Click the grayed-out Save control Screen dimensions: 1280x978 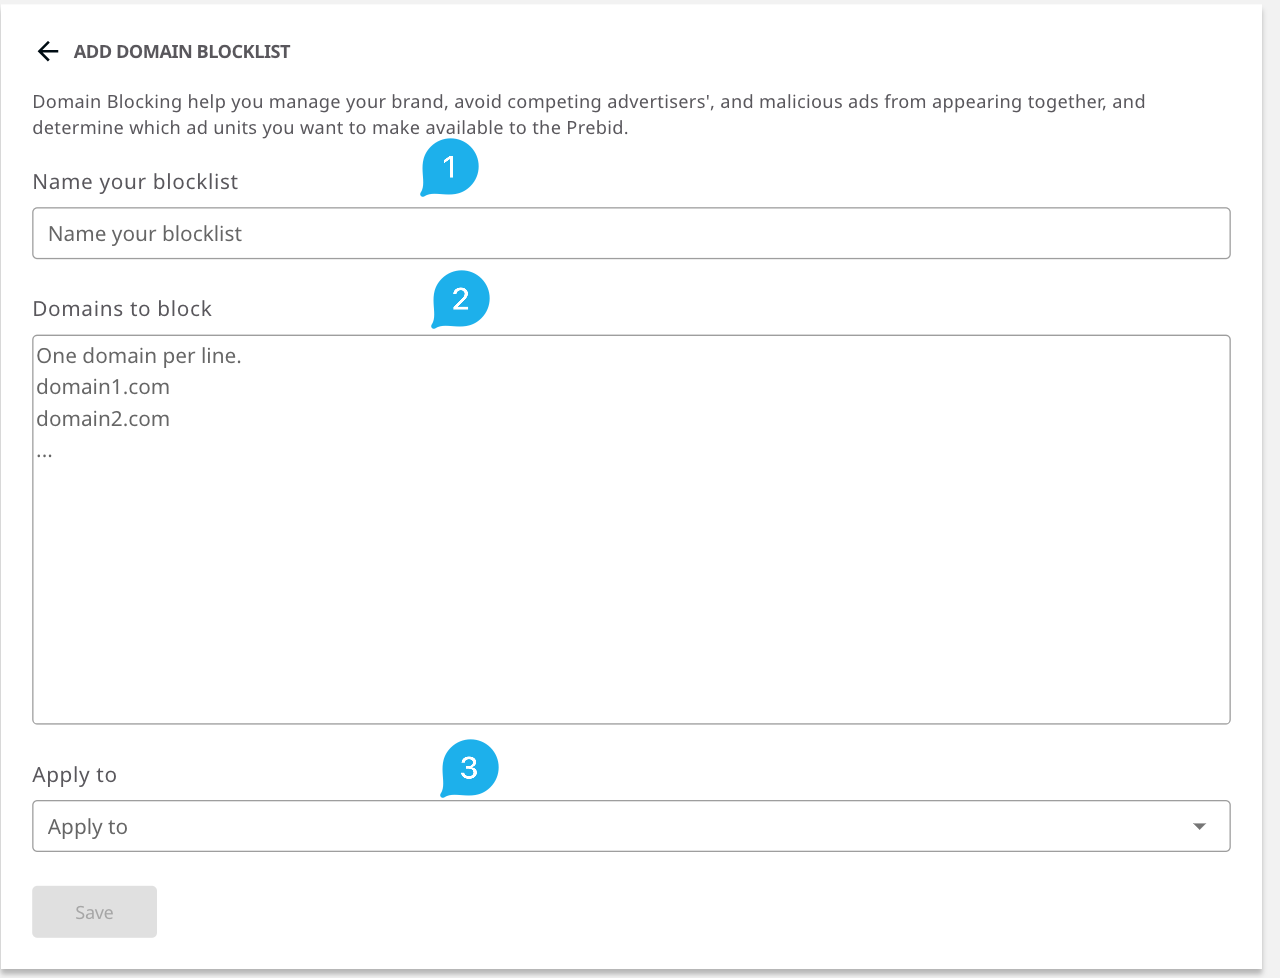(x=94, y=911)
